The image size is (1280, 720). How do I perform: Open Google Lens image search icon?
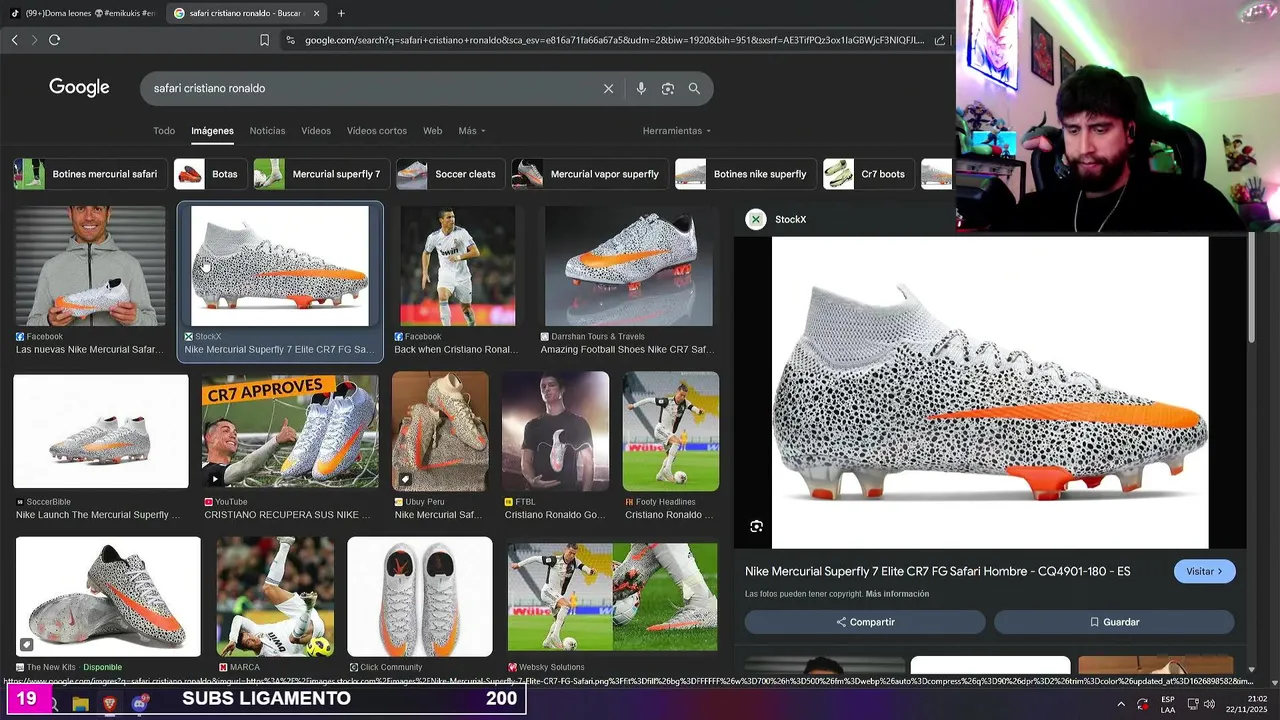coord(667,89)
